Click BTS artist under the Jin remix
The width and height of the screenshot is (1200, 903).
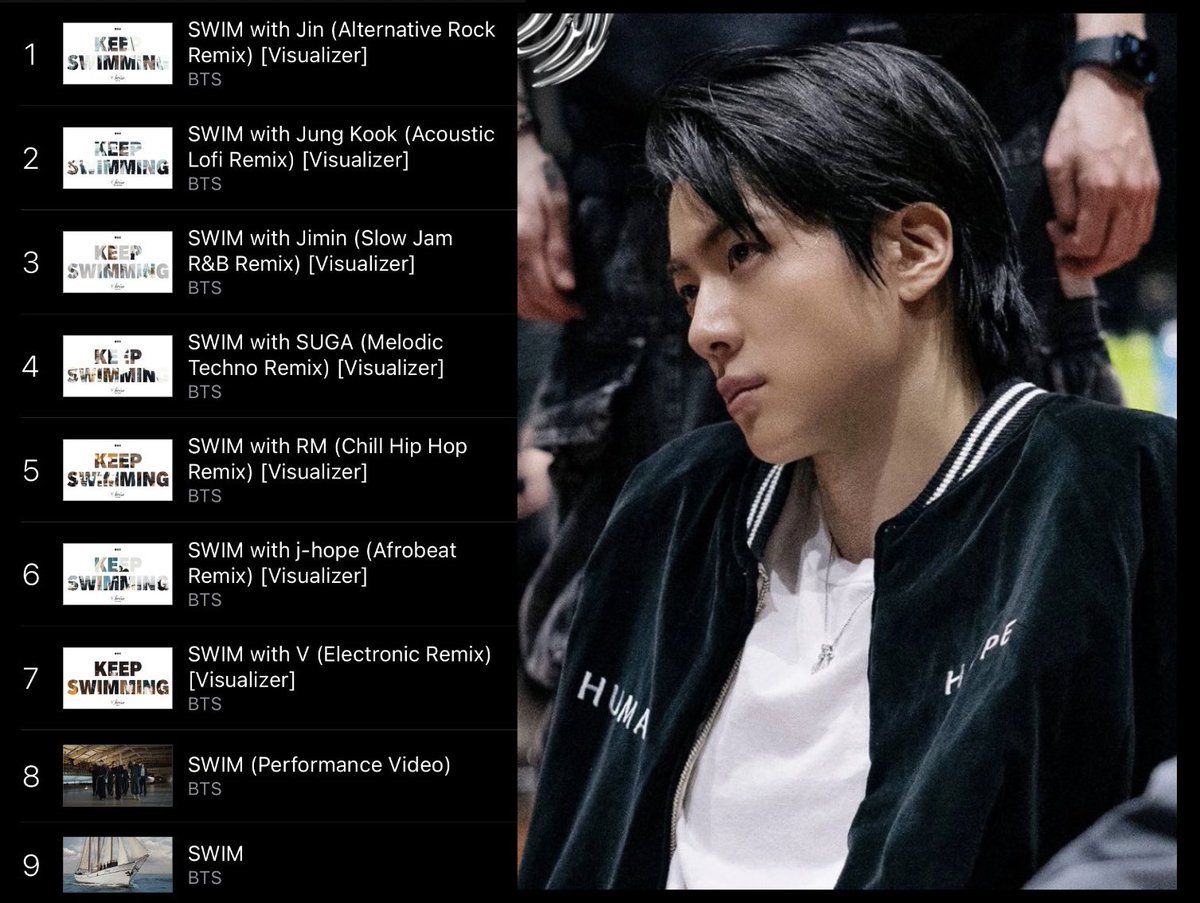(205, 80)
